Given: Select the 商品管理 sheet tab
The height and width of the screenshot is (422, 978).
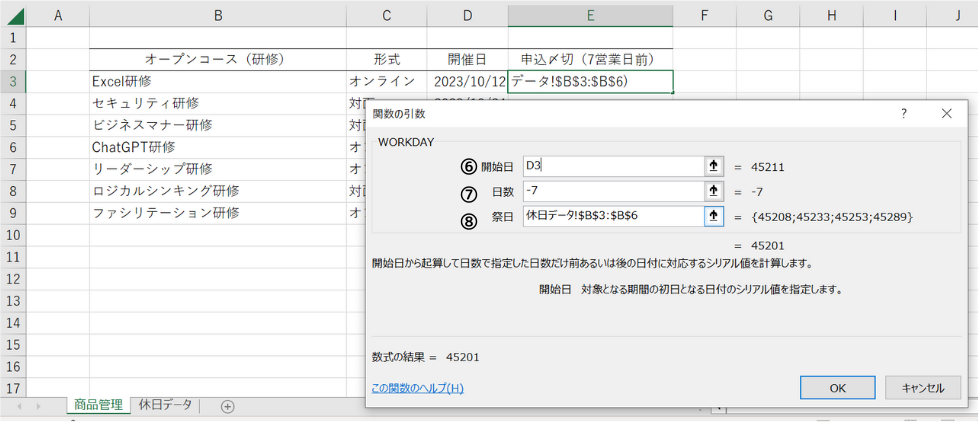Looking at the screenshot, I should pyautogui.click(x=97, y=405).
